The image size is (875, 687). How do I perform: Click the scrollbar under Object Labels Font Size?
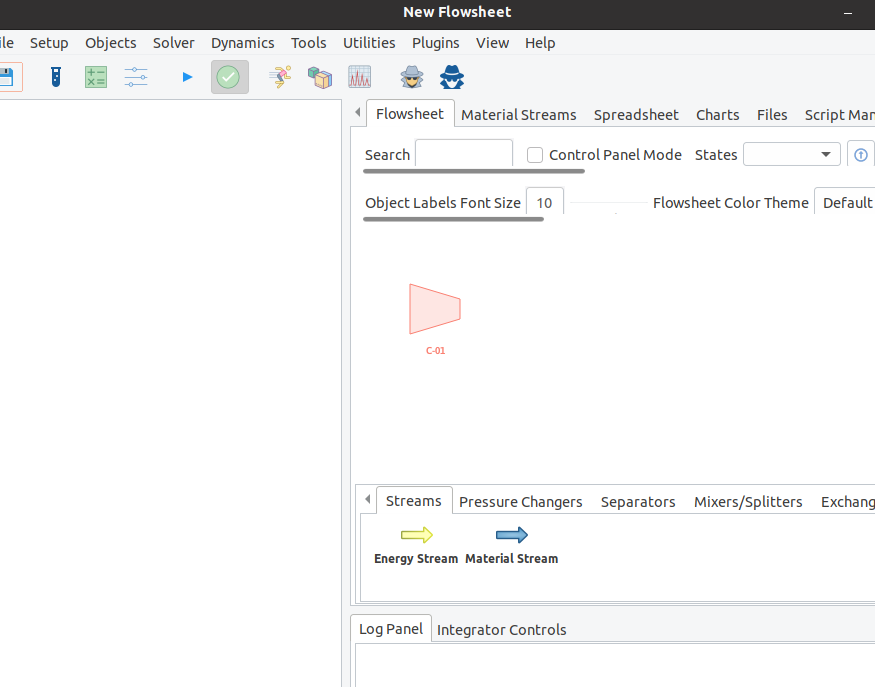[453, 219]
